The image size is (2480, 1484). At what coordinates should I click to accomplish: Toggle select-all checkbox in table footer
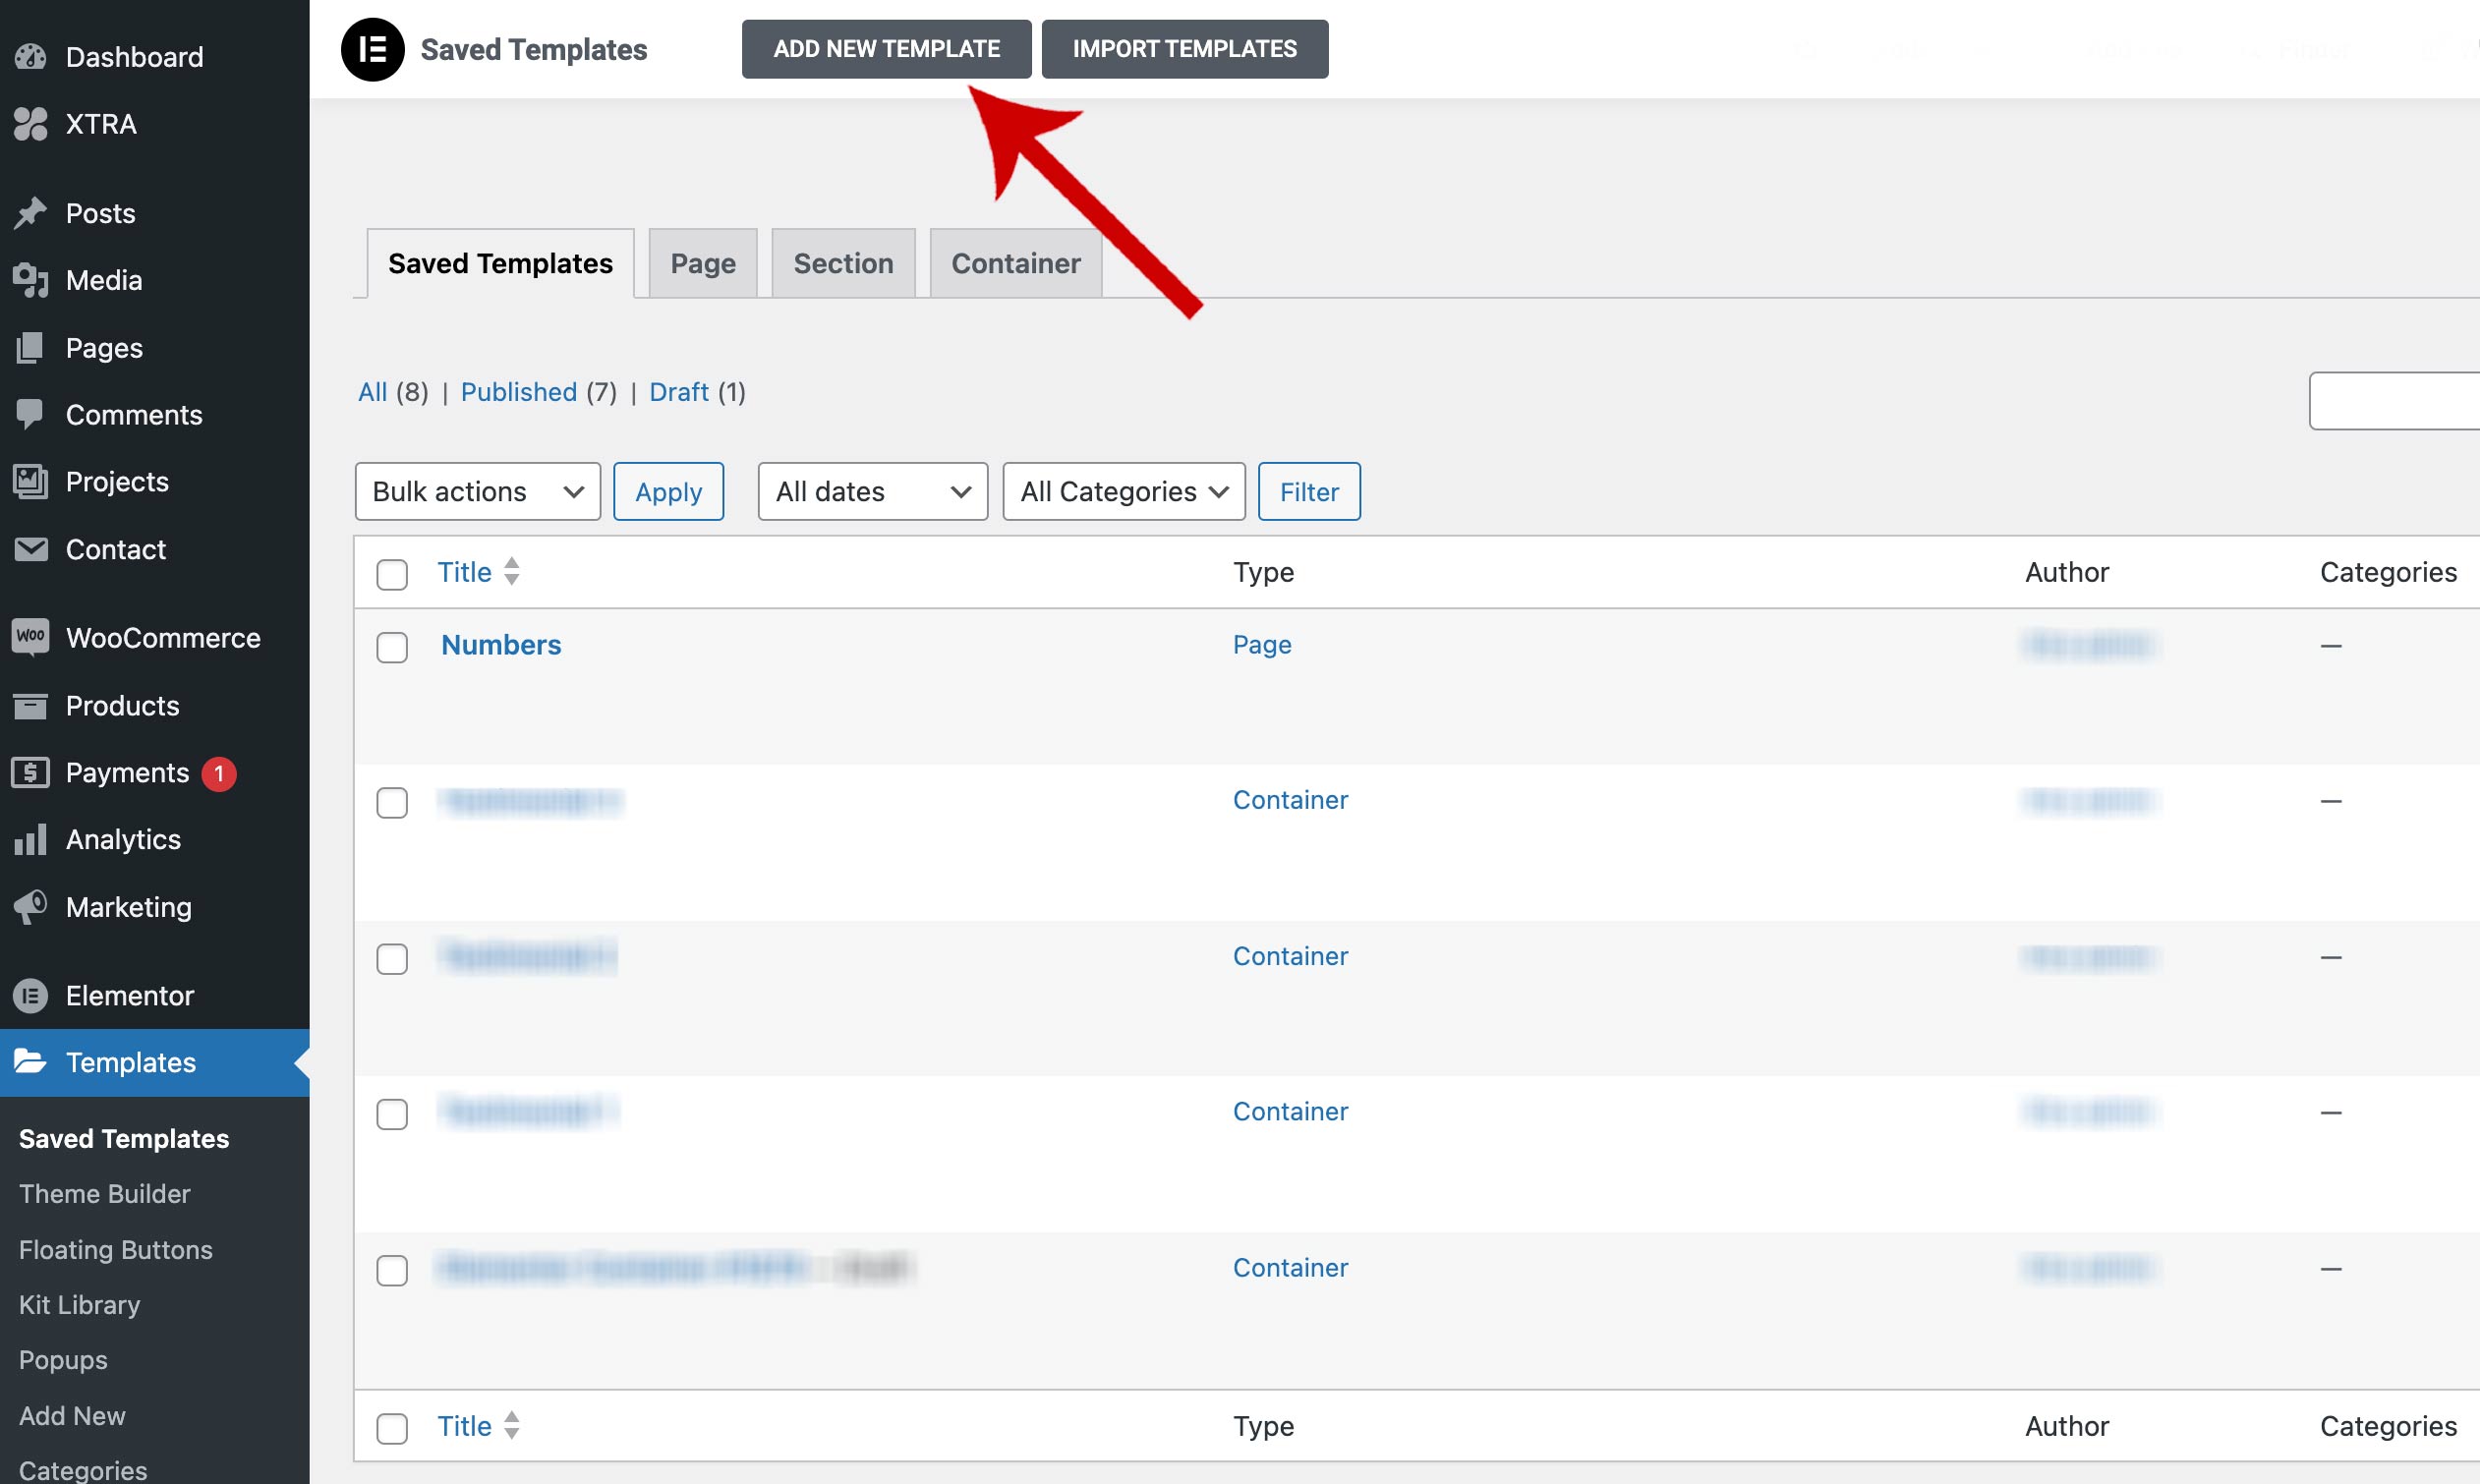[x=392, y=1428]
